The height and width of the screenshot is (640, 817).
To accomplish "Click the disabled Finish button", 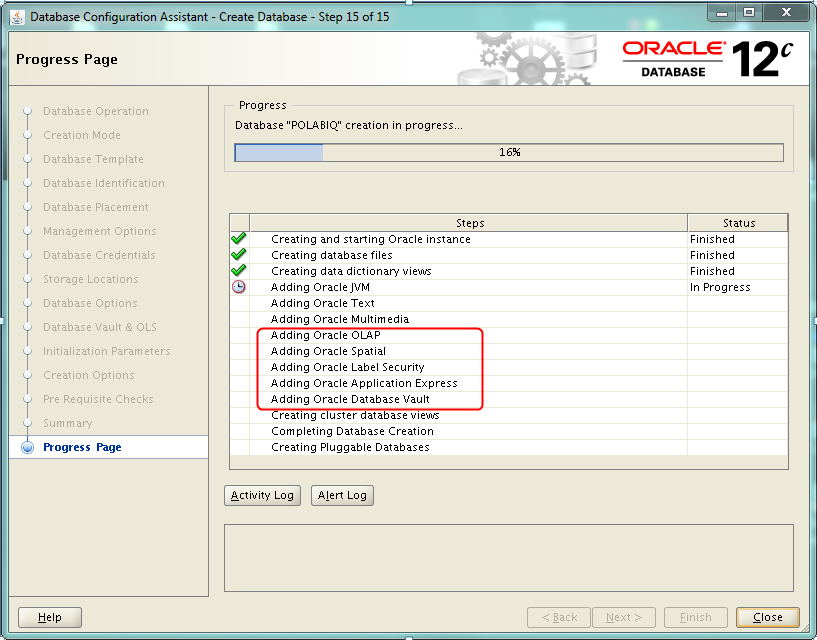I will [x=696, y=617].
